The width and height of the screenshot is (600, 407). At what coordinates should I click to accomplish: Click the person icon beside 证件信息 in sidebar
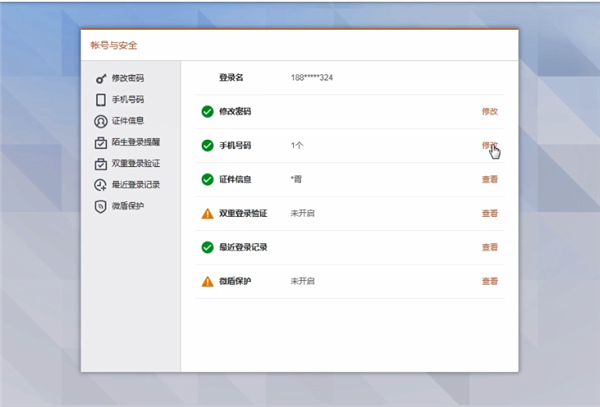(101, 121)
